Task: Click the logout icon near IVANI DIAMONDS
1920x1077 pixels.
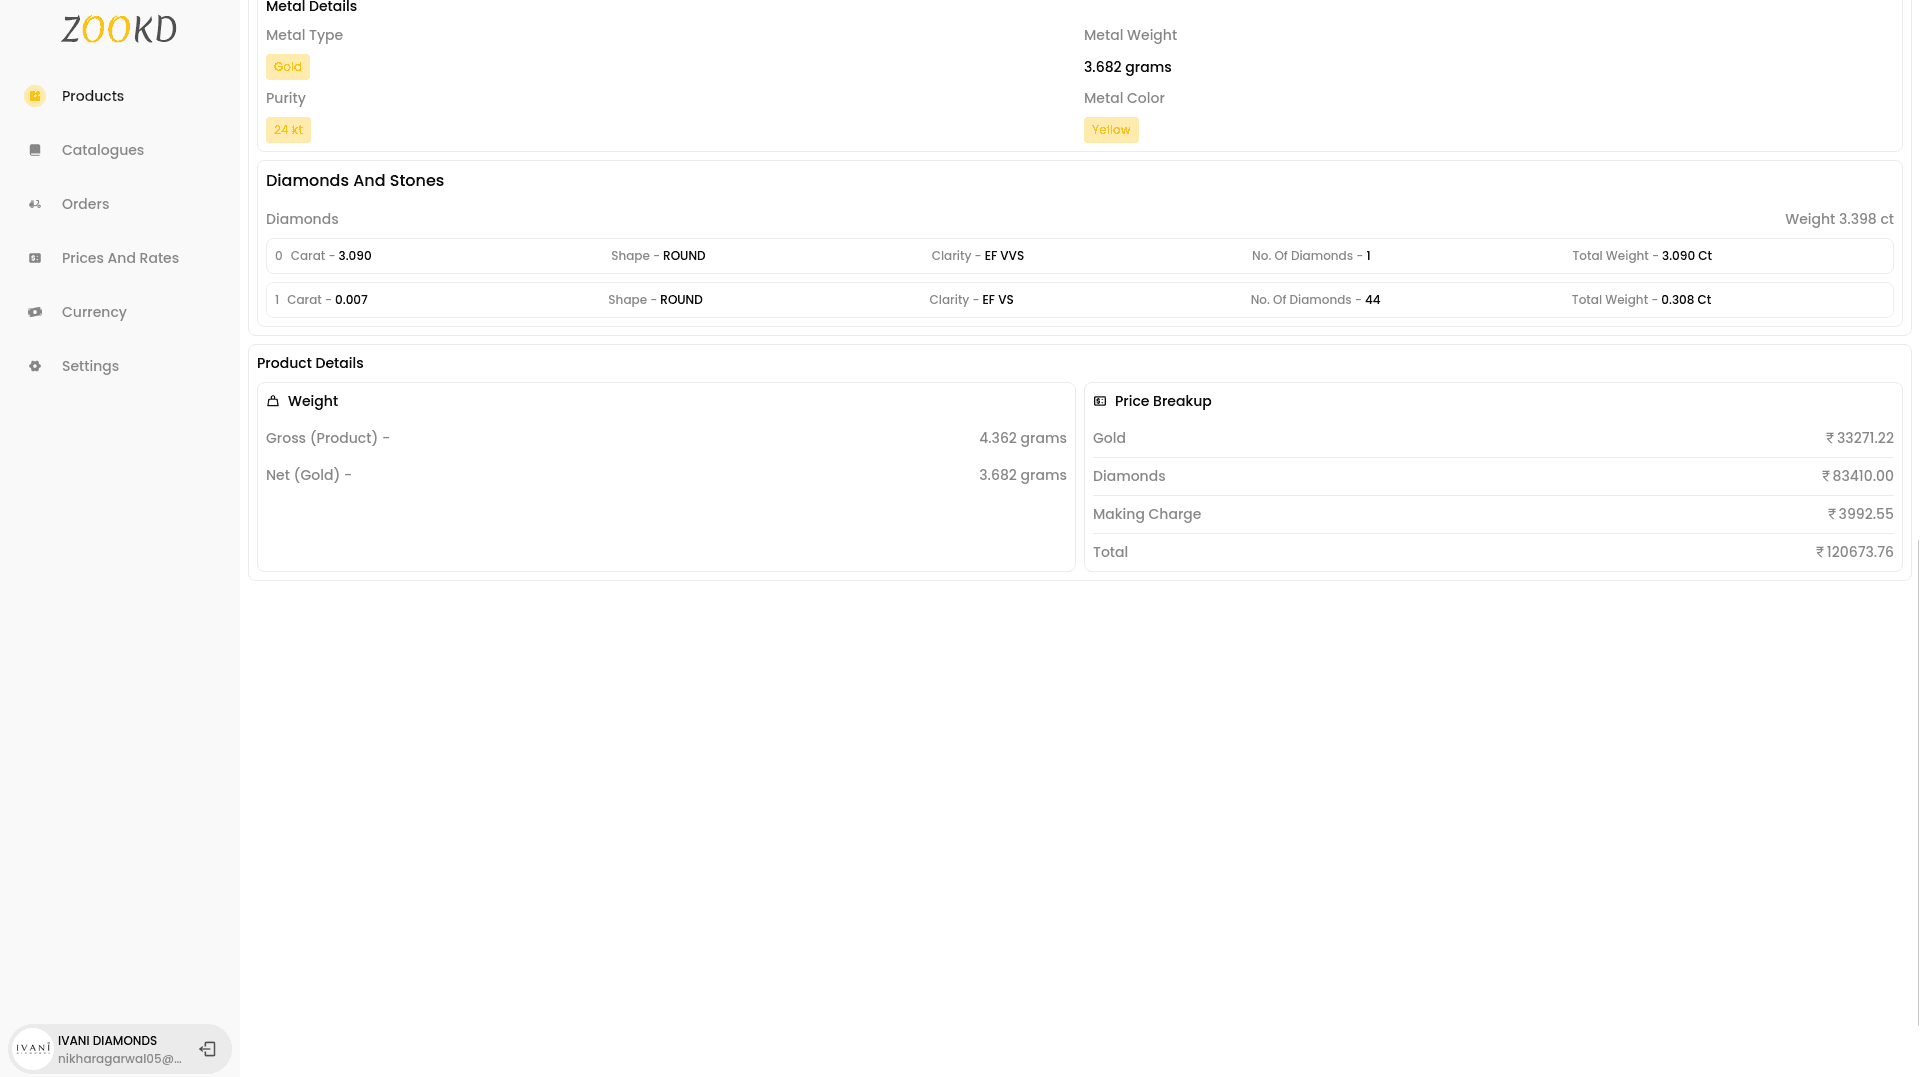Action: [x=207, y=1048]
